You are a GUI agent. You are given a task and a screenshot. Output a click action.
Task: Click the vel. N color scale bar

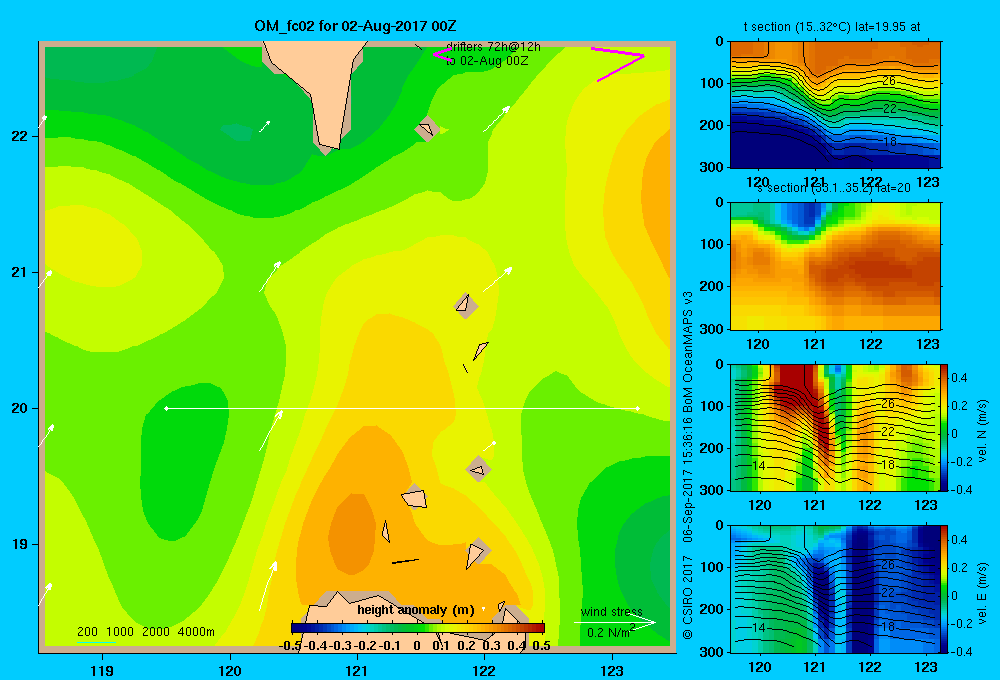(x=945, y=427)
